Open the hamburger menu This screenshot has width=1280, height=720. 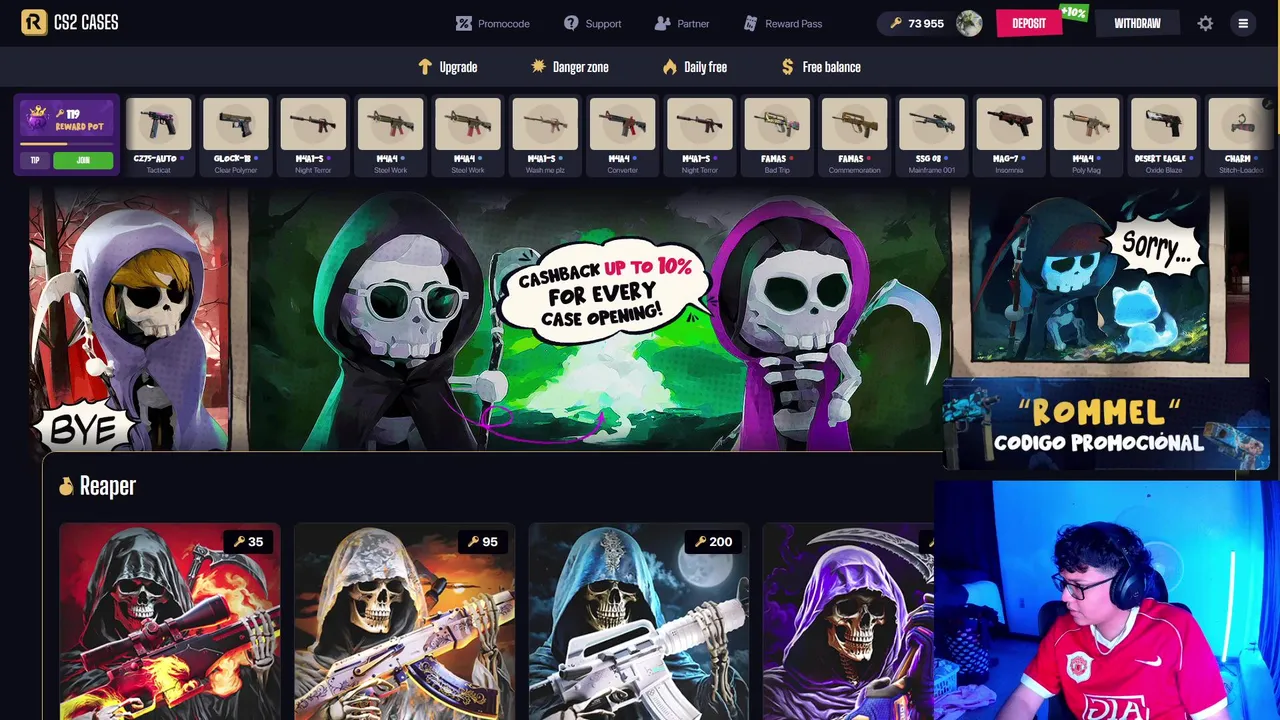coord(1243,23)
